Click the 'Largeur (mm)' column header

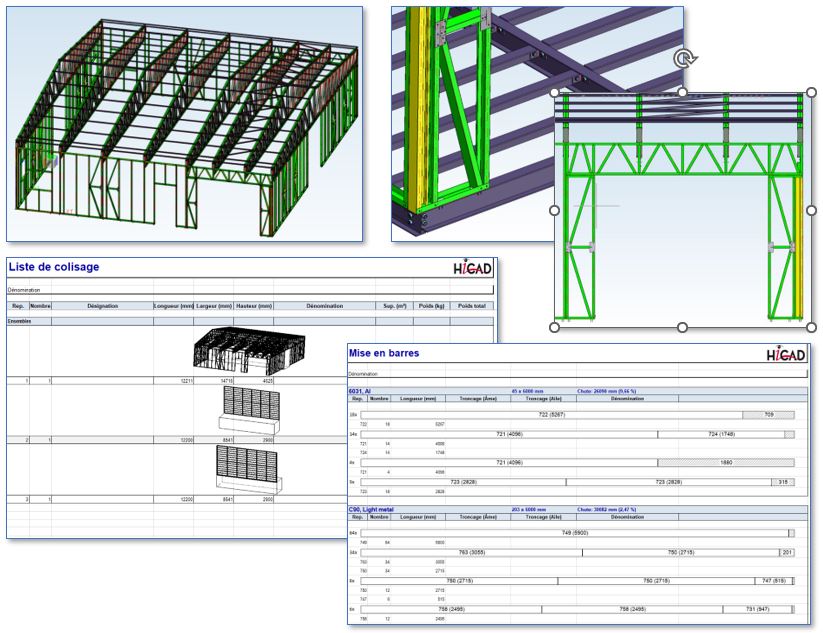(x=214, y=306)
